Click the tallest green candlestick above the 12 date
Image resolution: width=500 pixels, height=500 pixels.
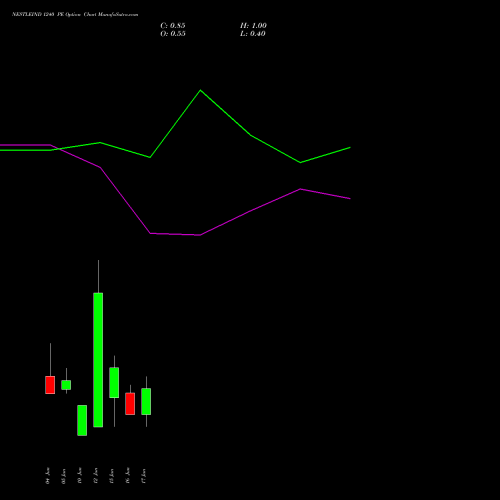pyautogui.click(x=98, y=360)
